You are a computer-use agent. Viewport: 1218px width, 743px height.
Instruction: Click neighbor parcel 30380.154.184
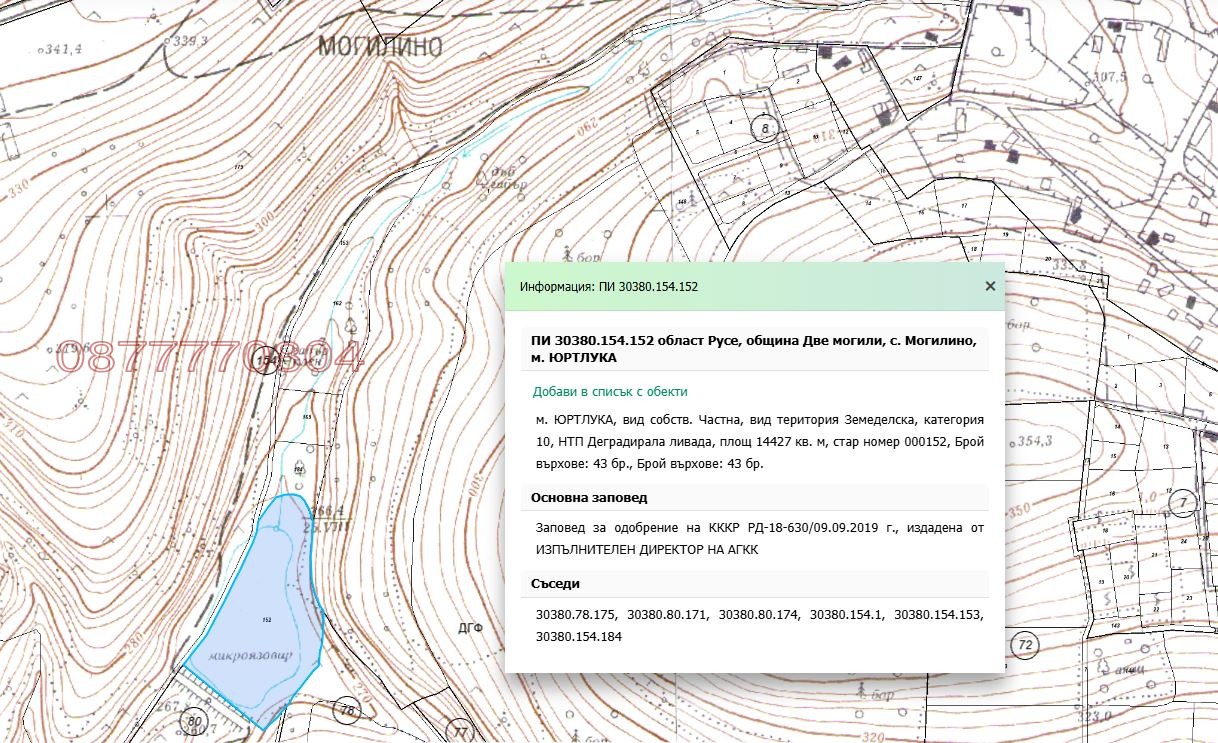click(579, 635)
